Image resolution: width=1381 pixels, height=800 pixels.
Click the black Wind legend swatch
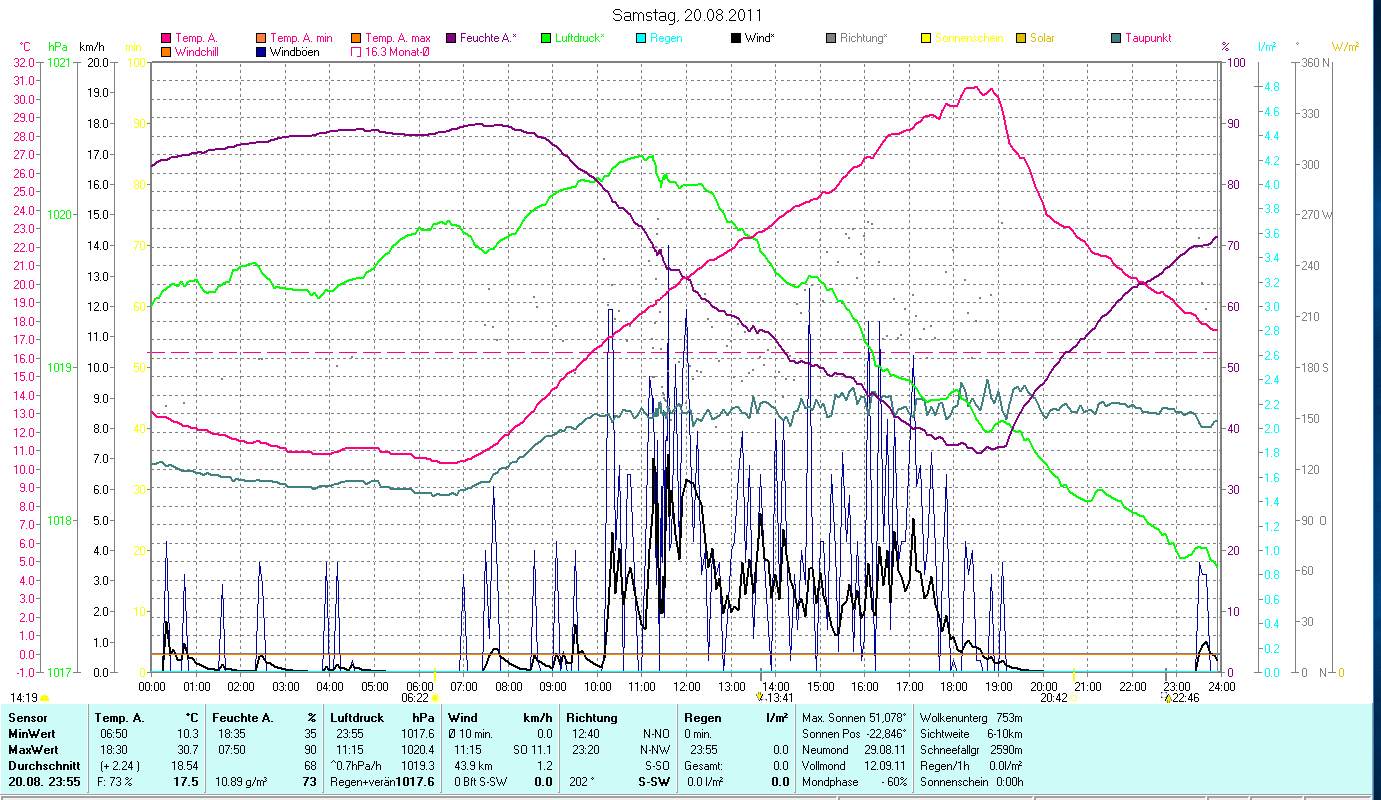(x=736, y=39)
